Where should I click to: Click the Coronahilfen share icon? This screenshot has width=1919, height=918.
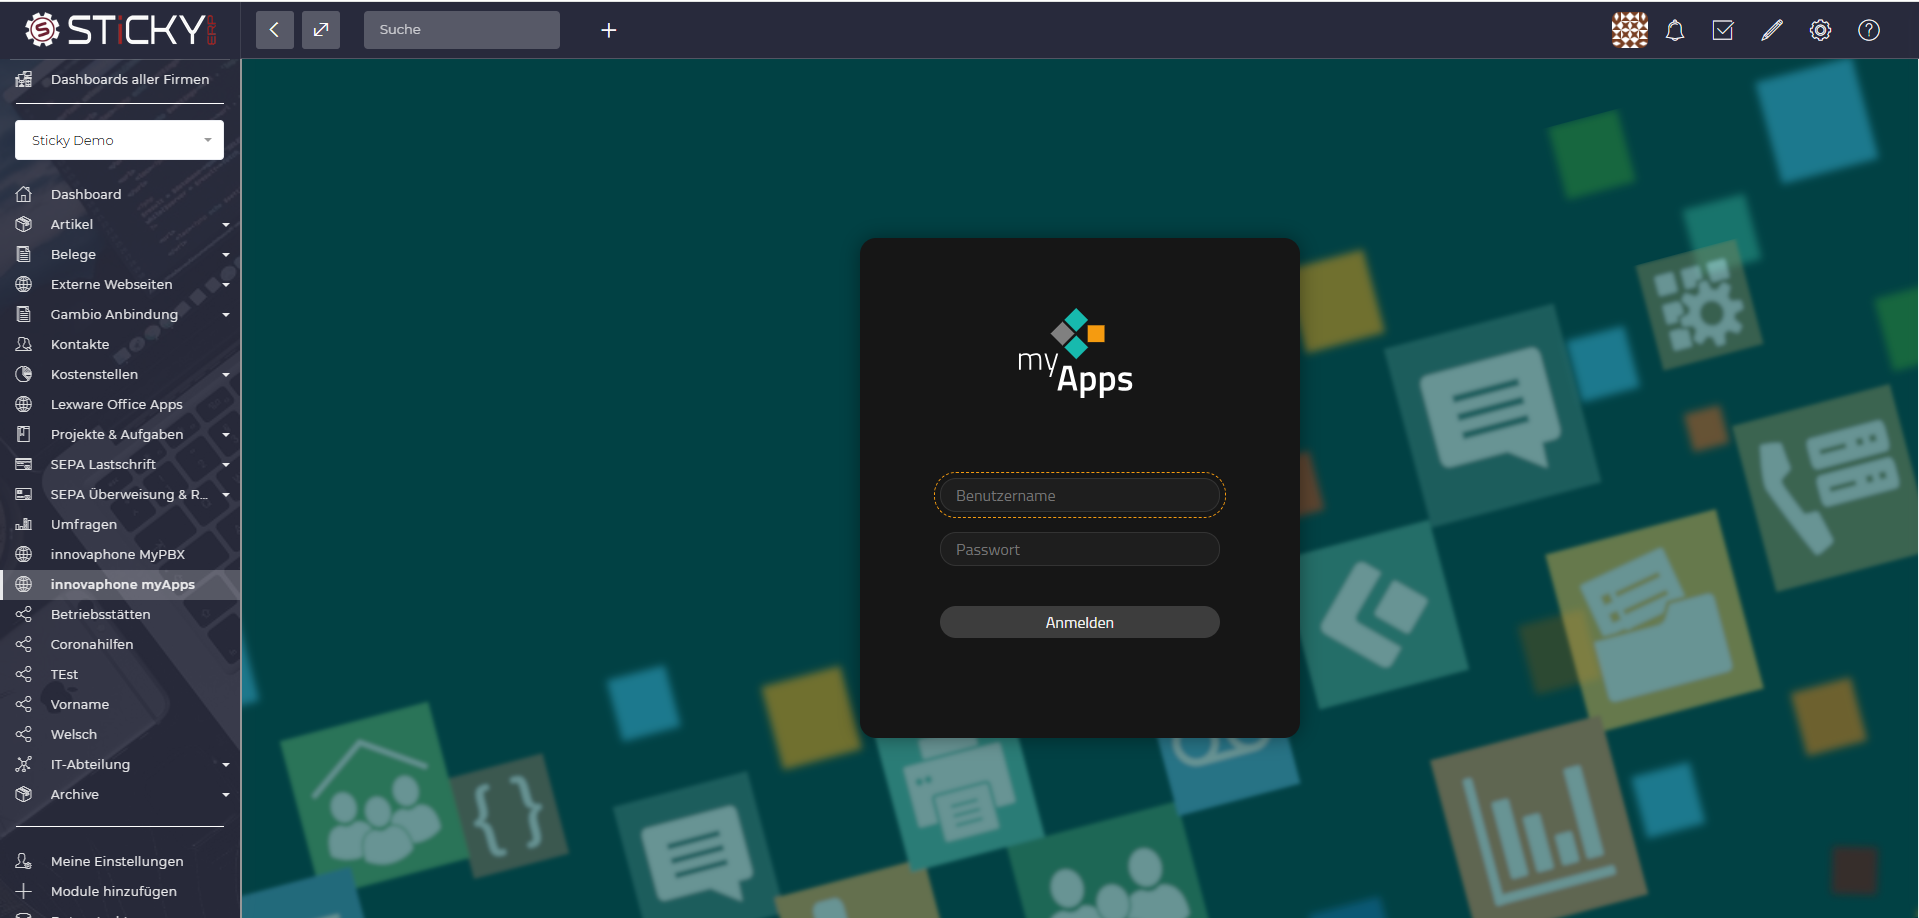(x=24, y=644)
